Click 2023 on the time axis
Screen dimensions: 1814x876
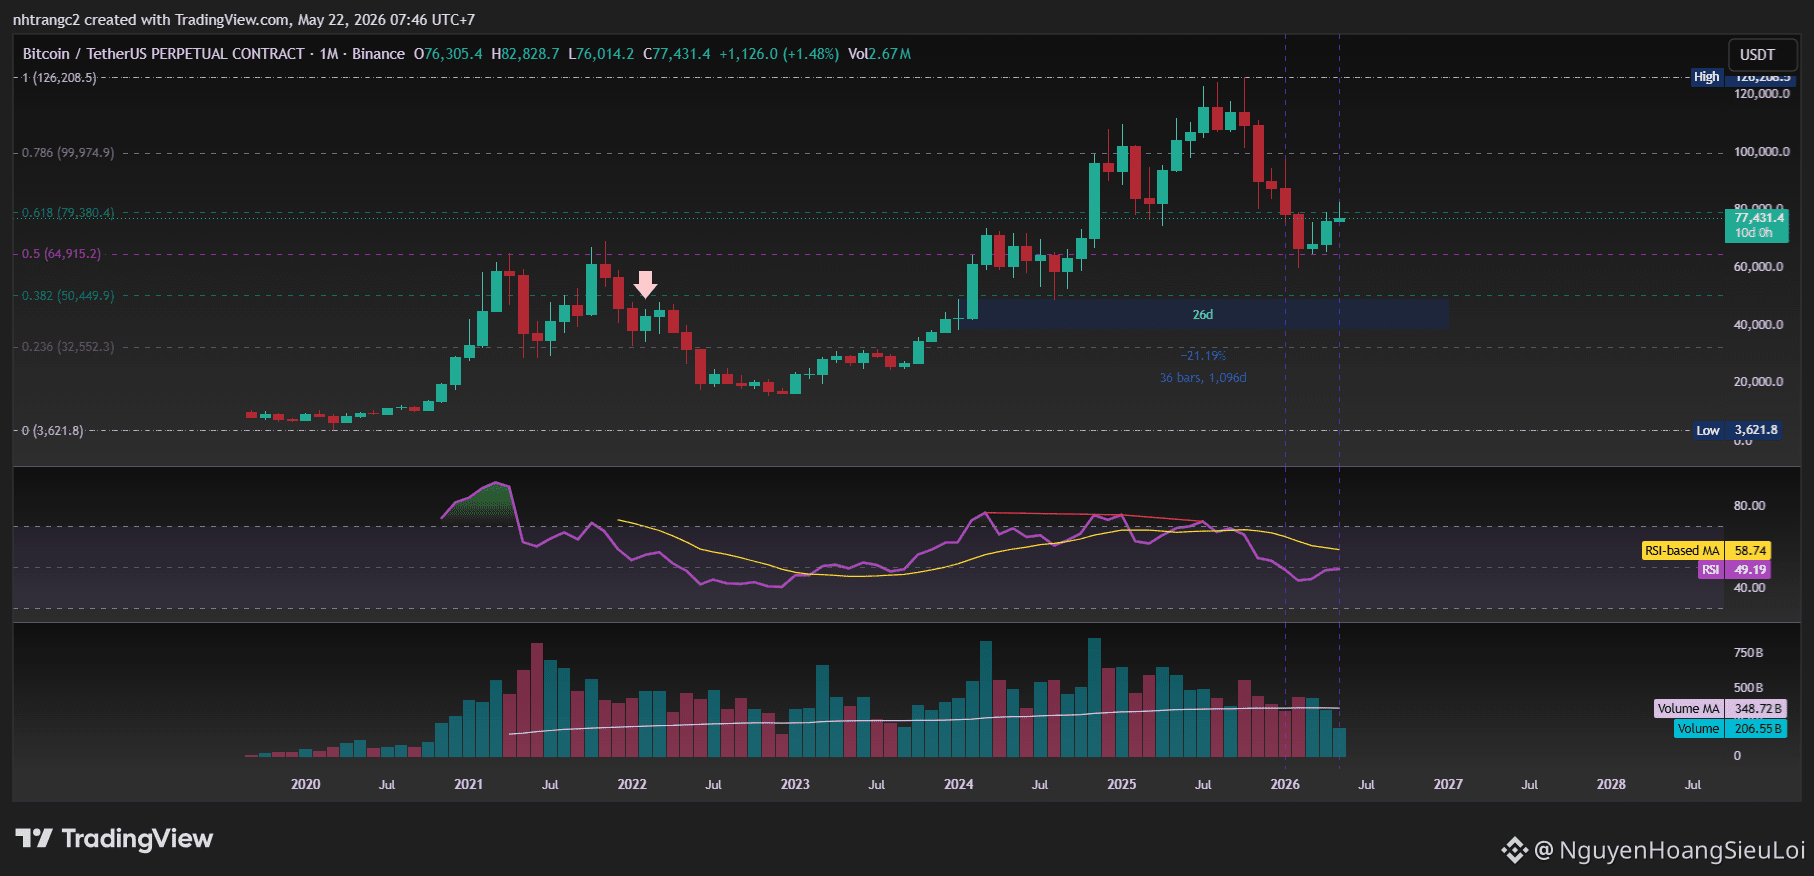(795, 785)
